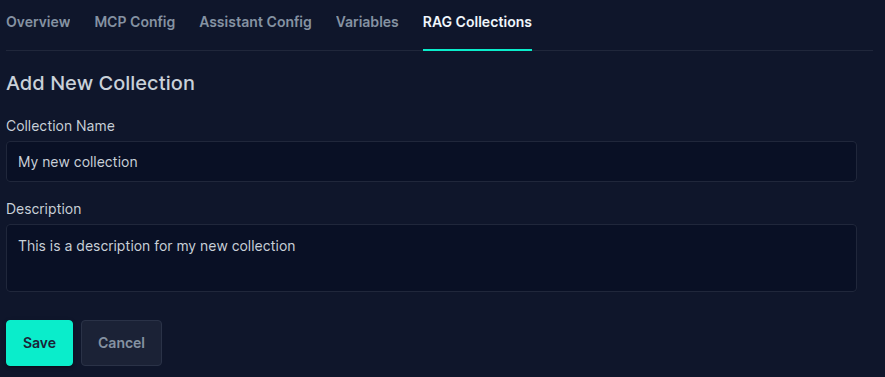
Task: View assistant settings via Assistant Config
Action: pyautogui.click(x=255, y=22)
